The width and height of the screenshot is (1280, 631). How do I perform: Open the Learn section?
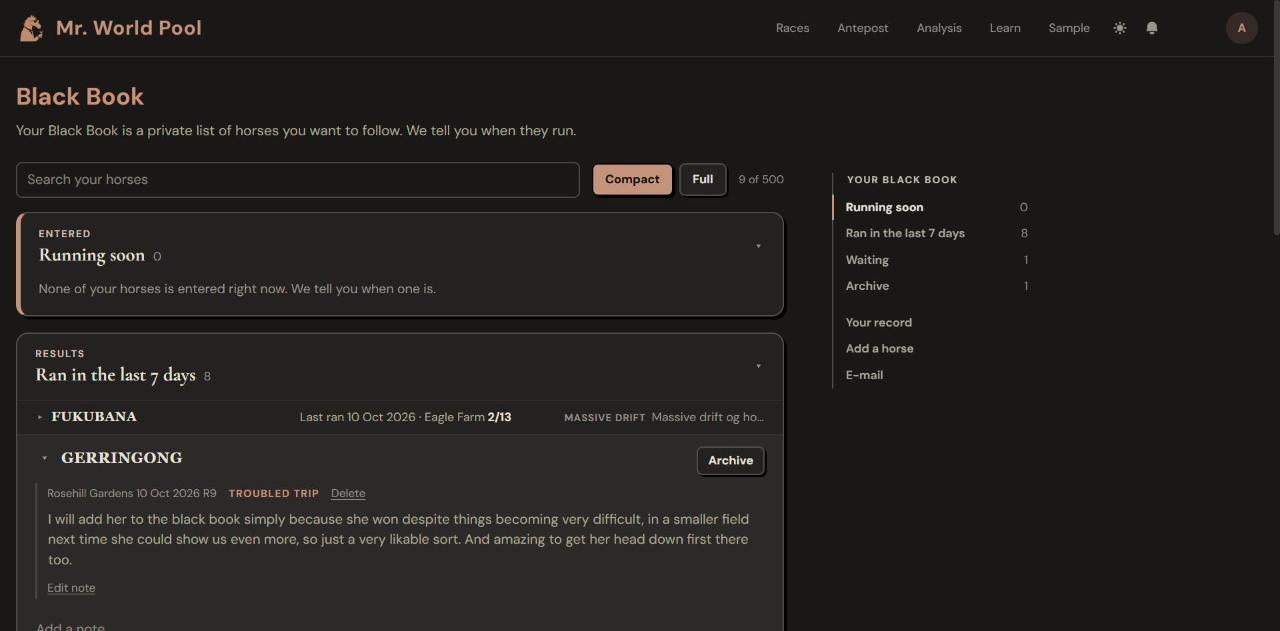click(1005, 28)
